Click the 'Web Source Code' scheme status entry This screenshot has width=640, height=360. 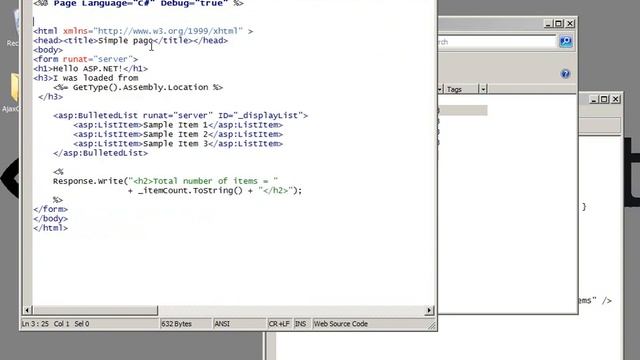(340, 324)
